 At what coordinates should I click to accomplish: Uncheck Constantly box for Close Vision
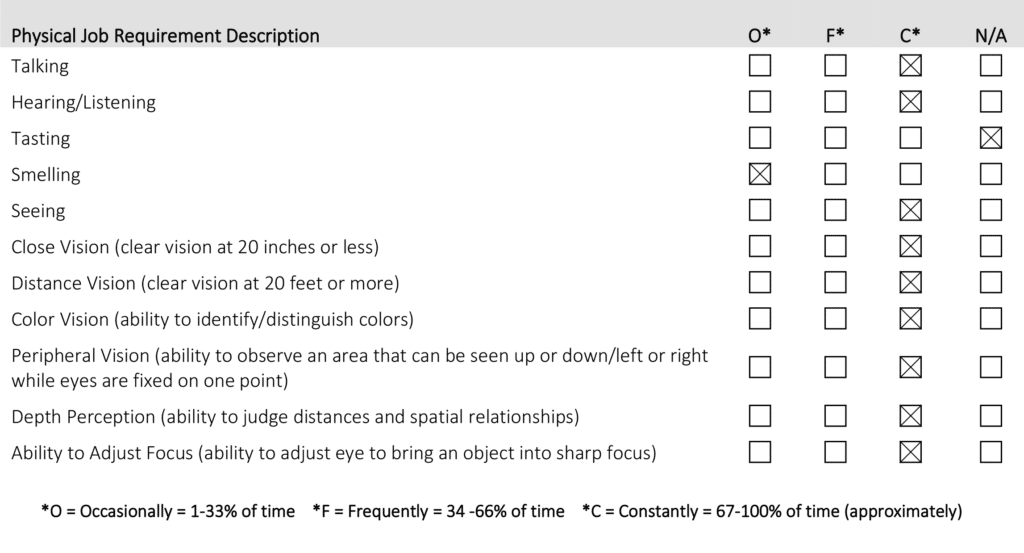(x=910, y=246)
